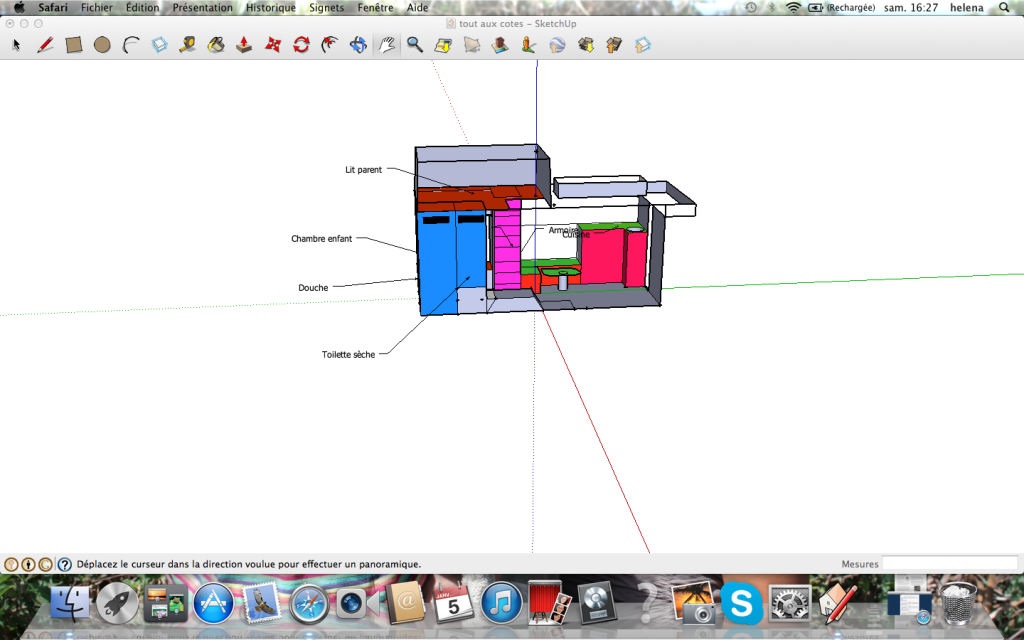1024x640 pixels.
Task: Activate the Circle tool
Action: (102, 45)
